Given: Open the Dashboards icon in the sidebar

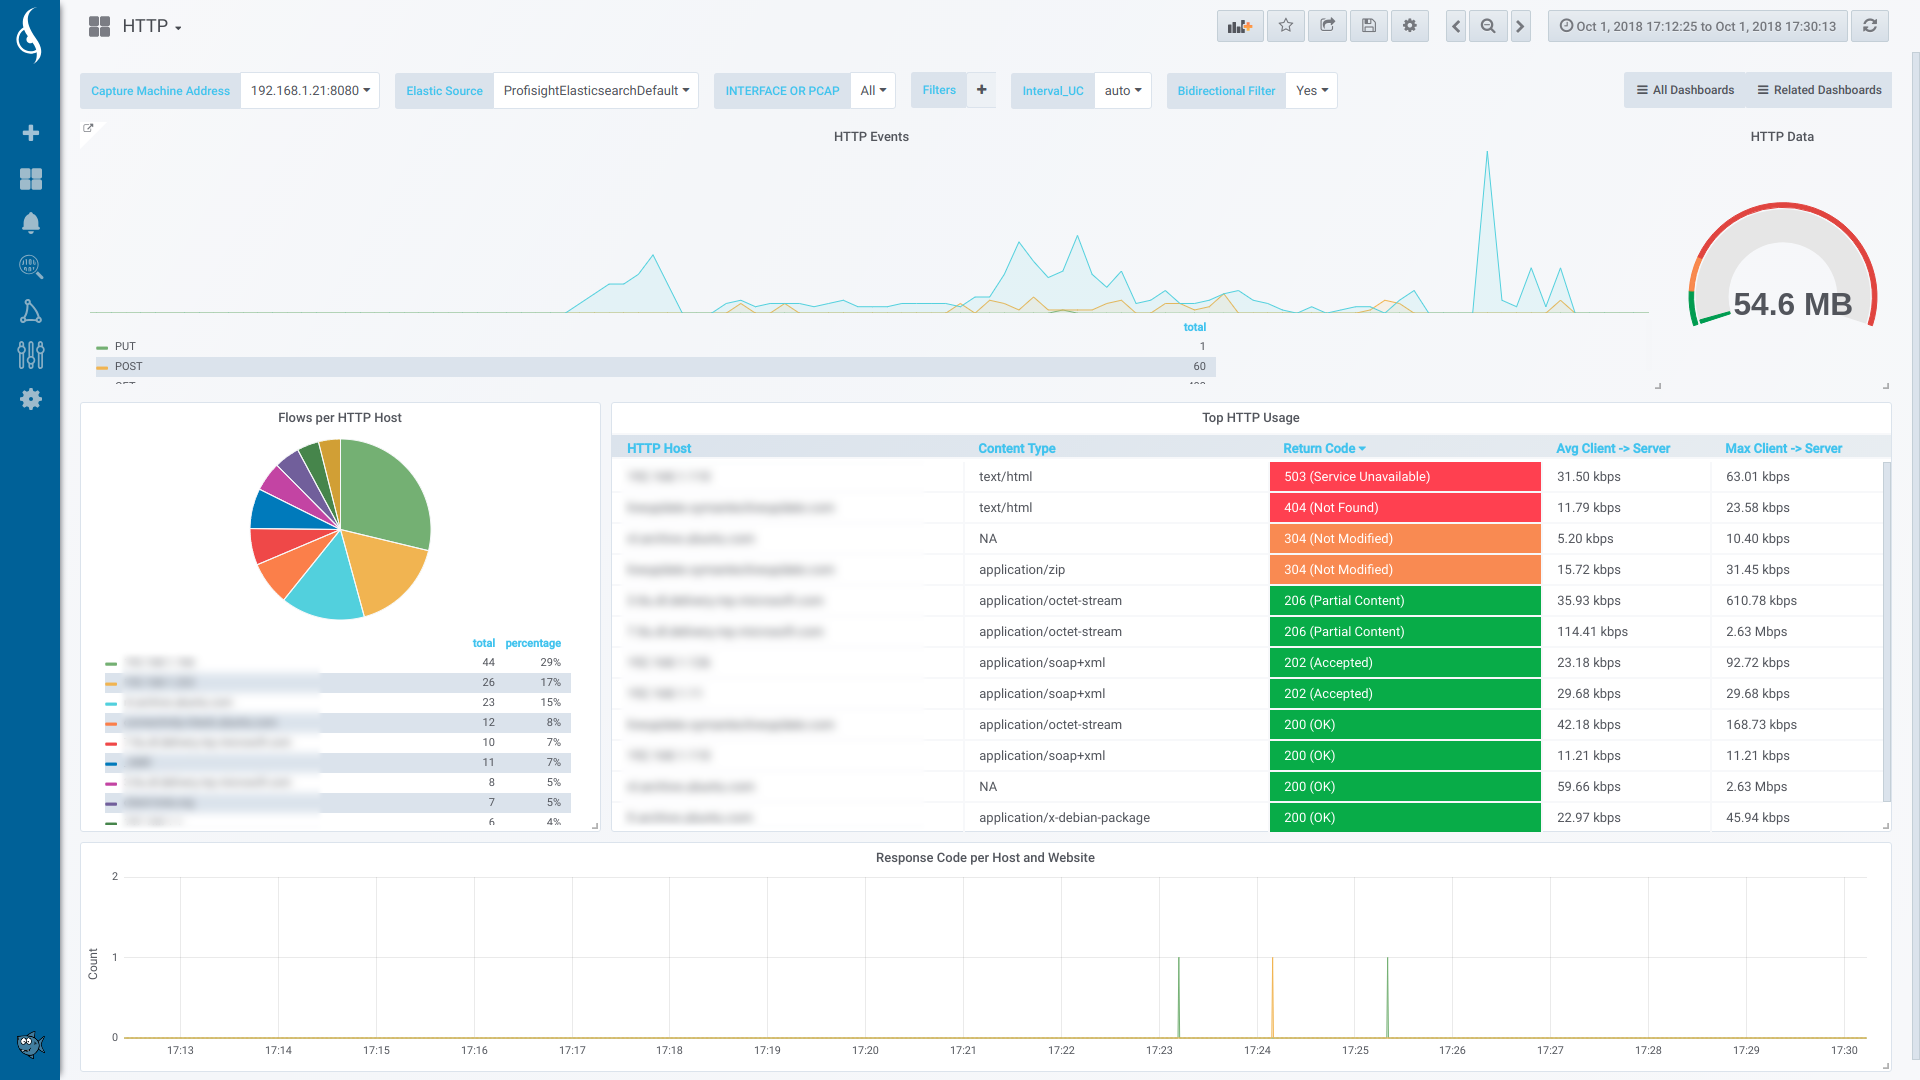Looking at the screenshot, I should pos(31,179).
